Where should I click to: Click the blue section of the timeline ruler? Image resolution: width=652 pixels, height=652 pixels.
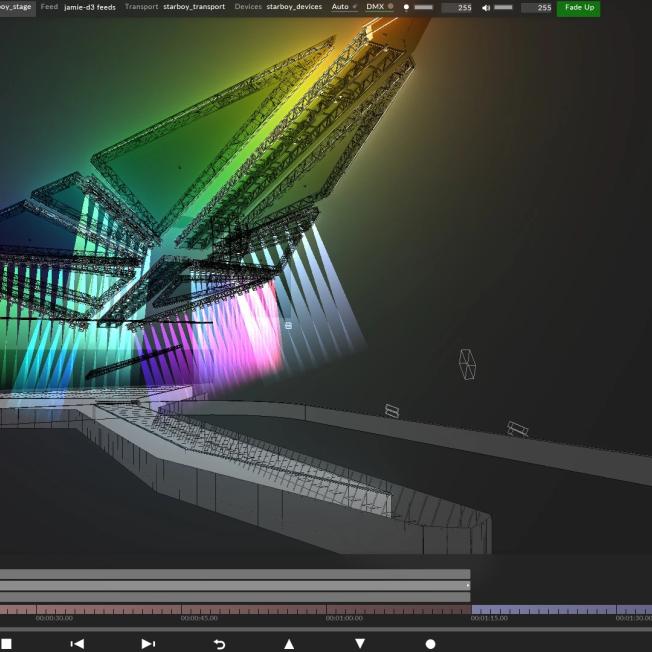pos(562,610)
